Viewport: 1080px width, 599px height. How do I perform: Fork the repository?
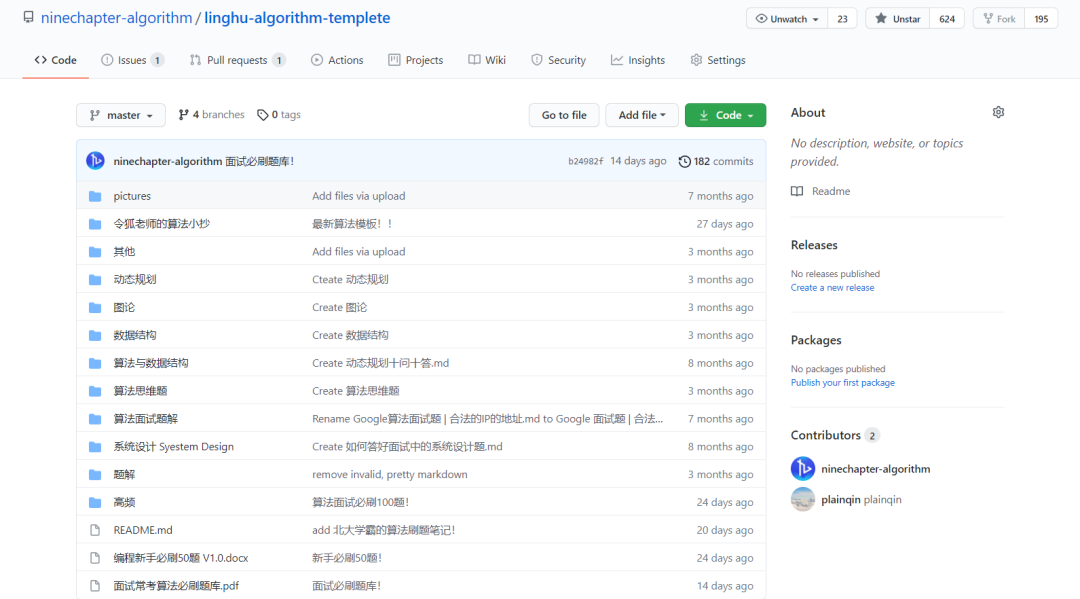coord(999,19)
